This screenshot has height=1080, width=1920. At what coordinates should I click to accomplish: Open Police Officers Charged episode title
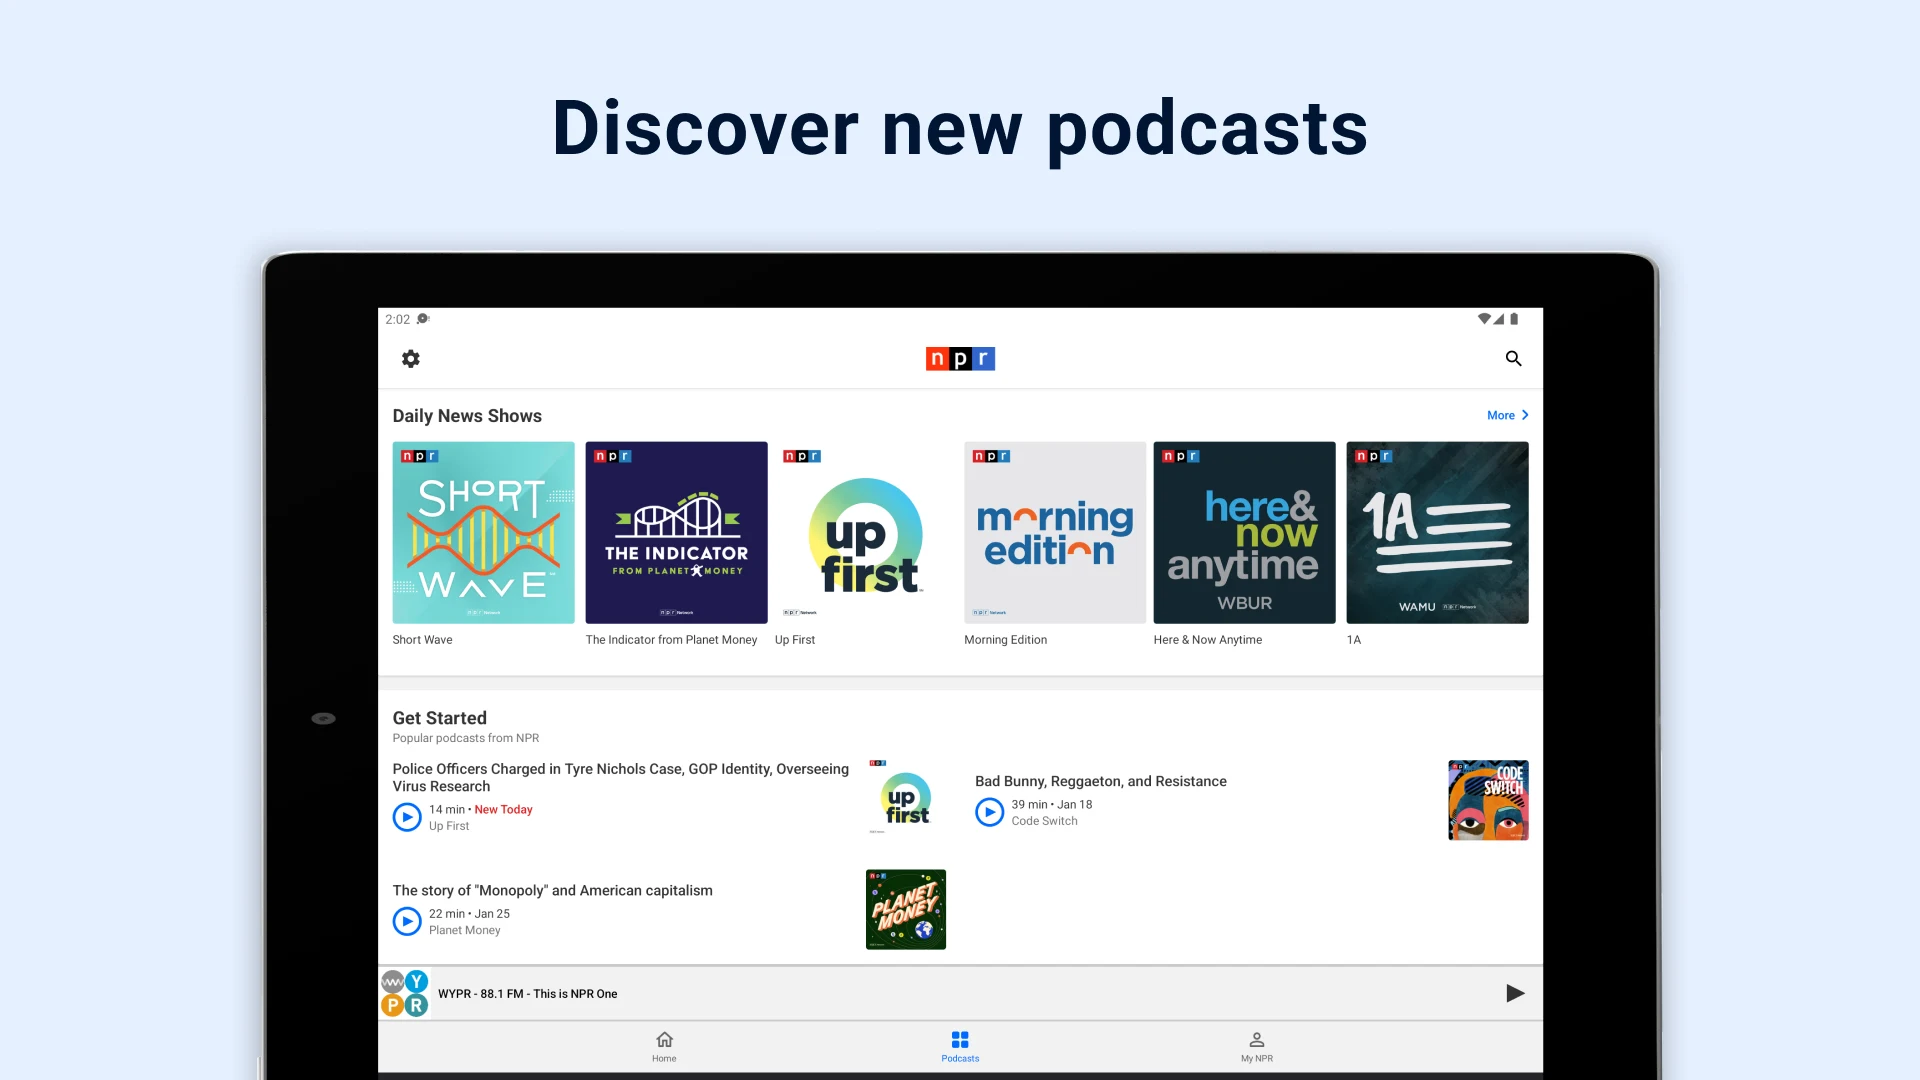click(620, 778)
